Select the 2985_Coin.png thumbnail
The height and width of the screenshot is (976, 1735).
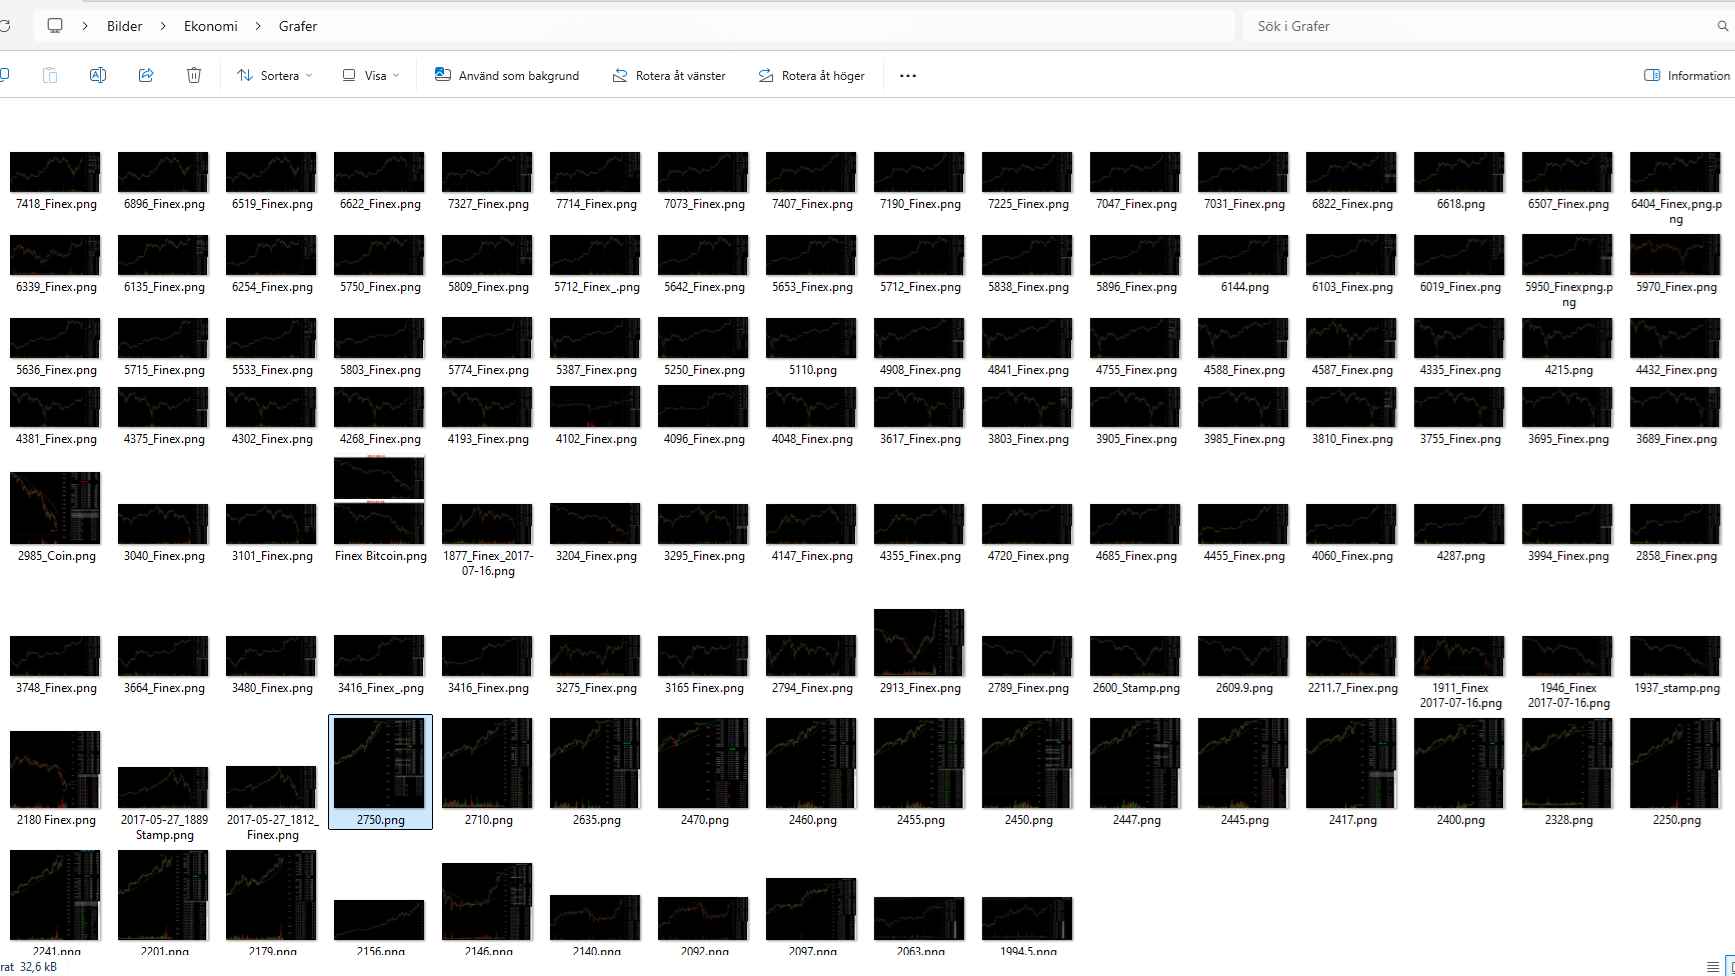coord(55,508)
